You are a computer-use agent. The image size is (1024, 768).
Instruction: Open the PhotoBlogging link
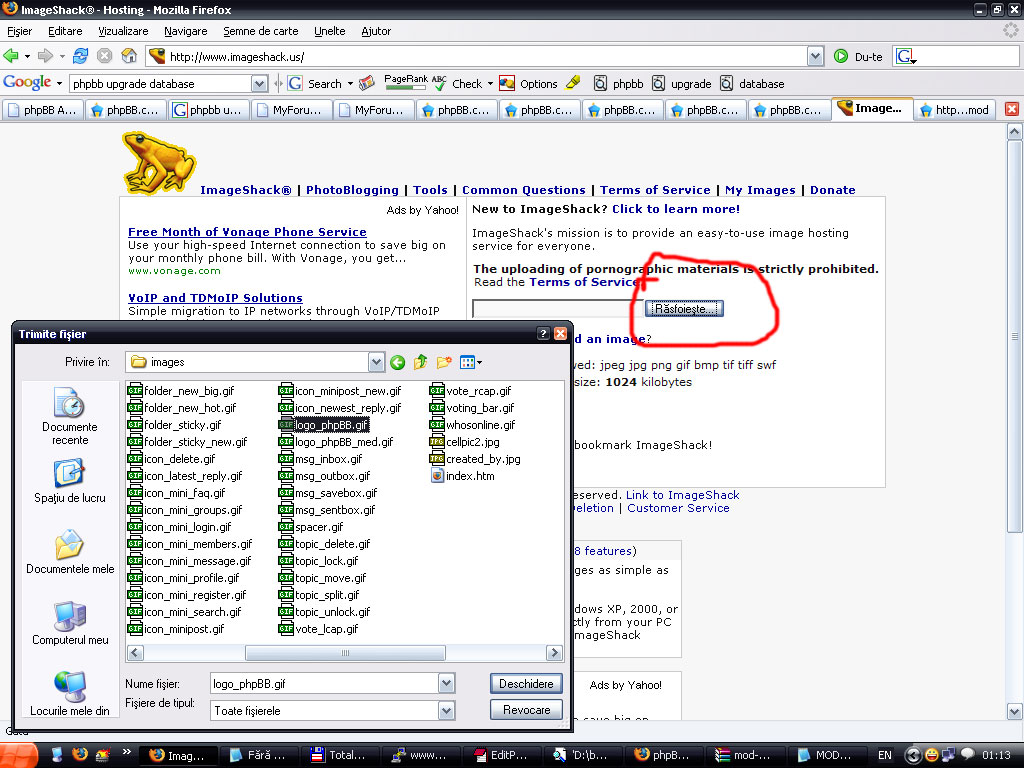(352, 190)
